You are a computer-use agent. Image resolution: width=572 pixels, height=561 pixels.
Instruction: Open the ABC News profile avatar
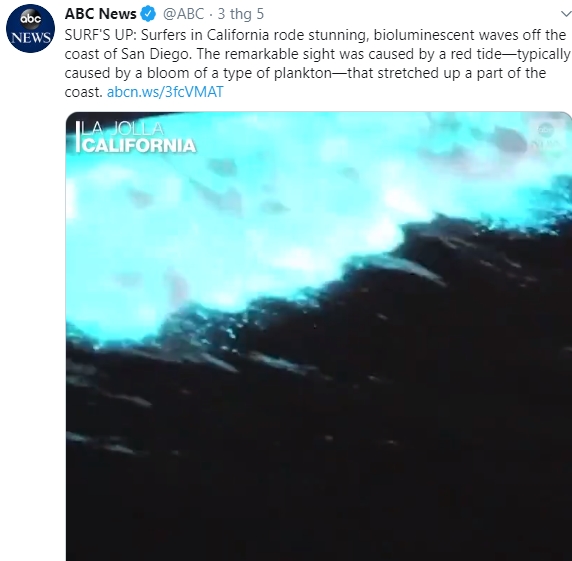(30, 28)
